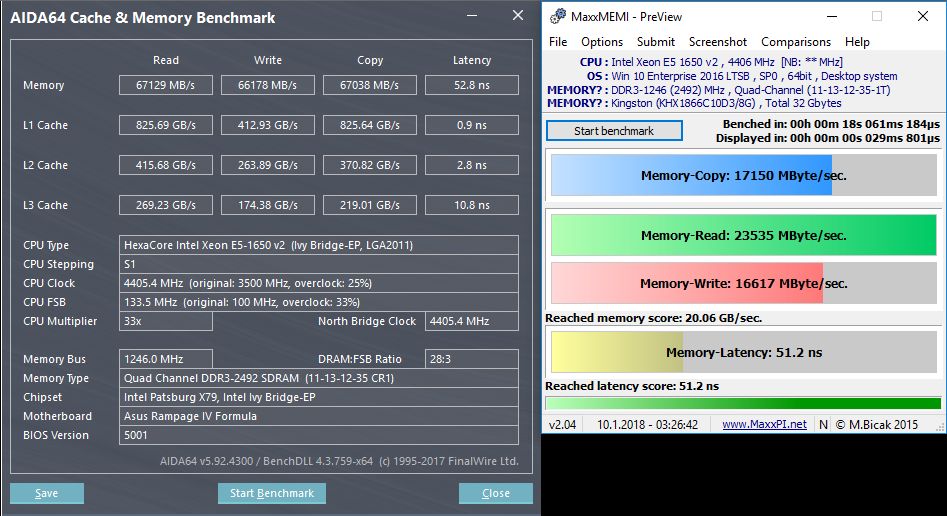Open the File menu in MaxxMEMI
The image size is (947, 516).
coord(558,42)
